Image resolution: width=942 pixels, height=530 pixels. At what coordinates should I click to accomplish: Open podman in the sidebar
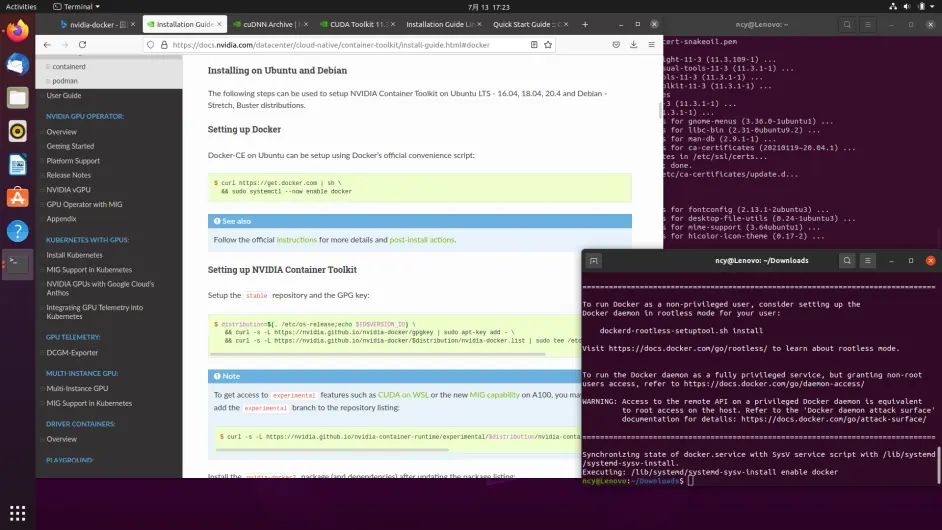coord(65,81)
